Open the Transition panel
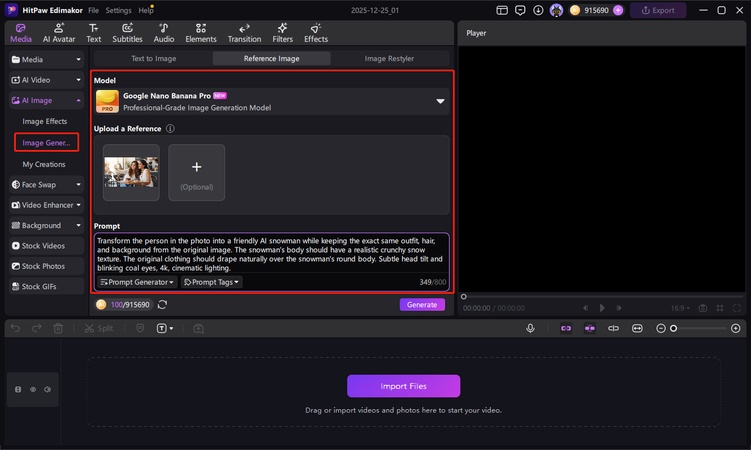The image size is (751, 450). [244, 33]
